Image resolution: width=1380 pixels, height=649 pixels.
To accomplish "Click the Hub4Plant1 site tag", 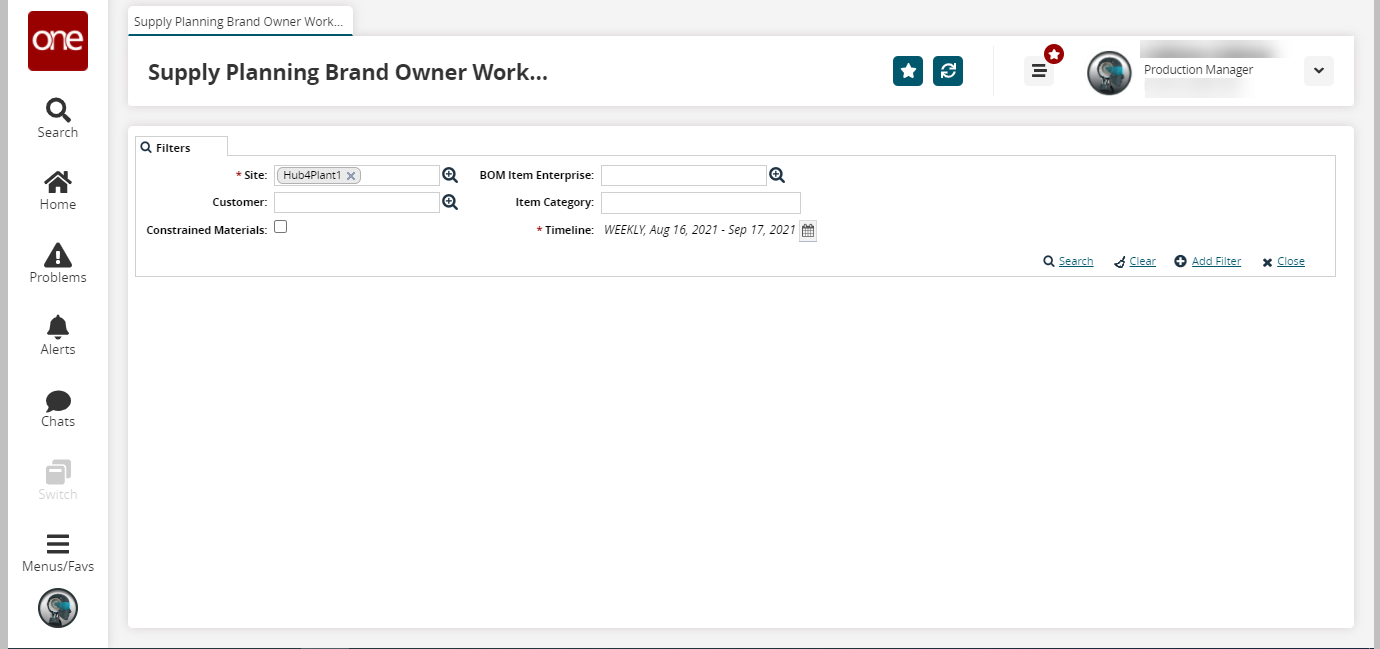I will tap(319, 175).
